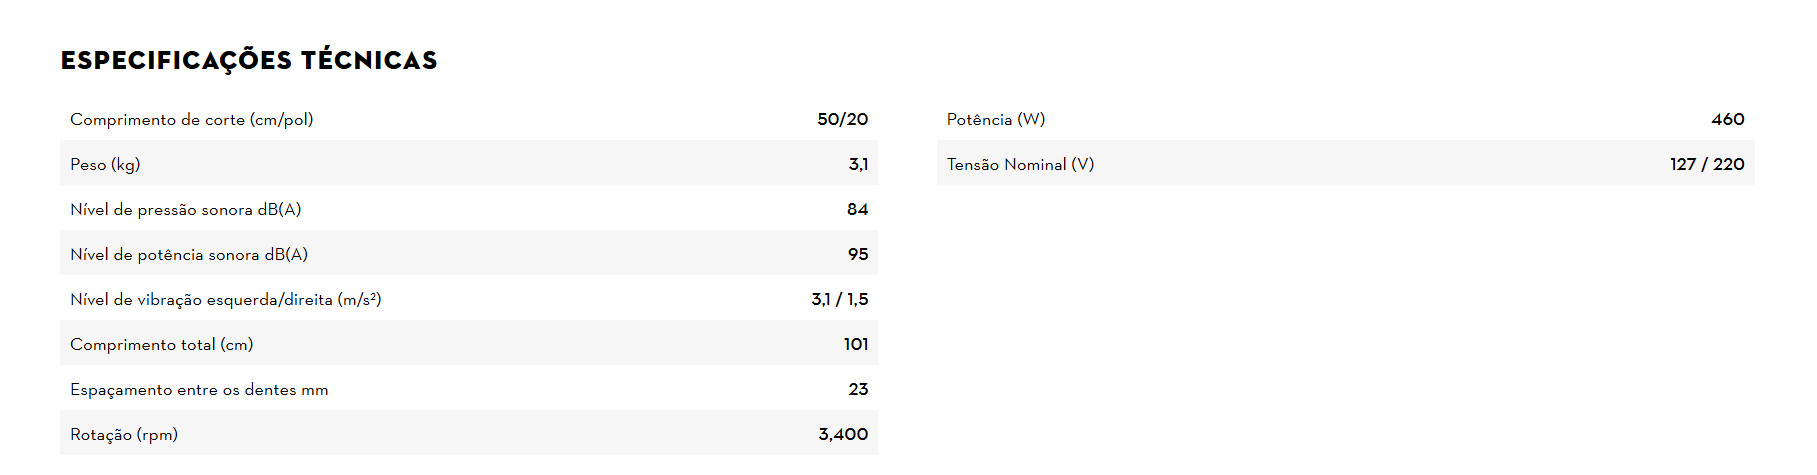Select the Espaçamento entre os dentes label
Image resolution: width=1817 pixels, height=475 pixels.
coord(199,390)
